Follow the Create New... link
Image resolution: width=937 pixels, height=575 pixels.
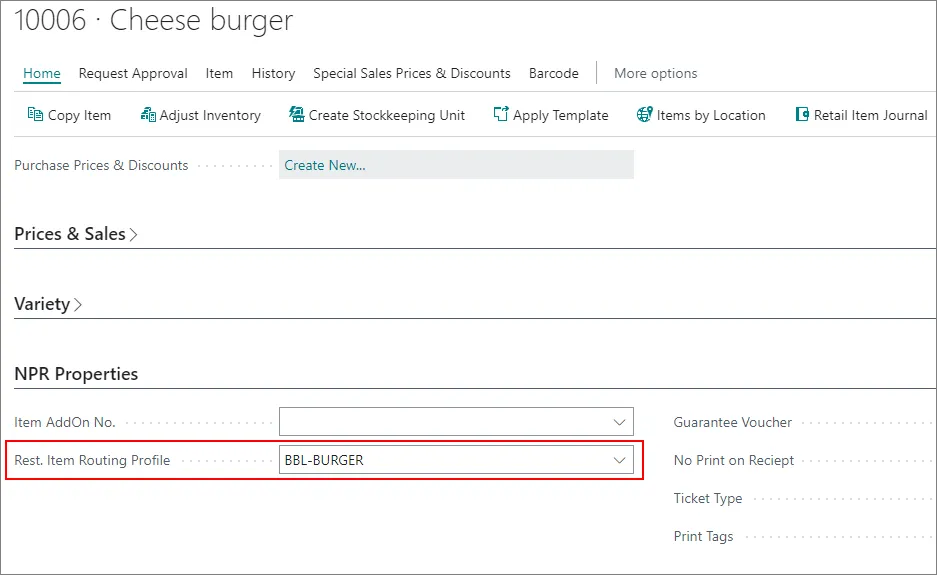click(x=324, y=166)
